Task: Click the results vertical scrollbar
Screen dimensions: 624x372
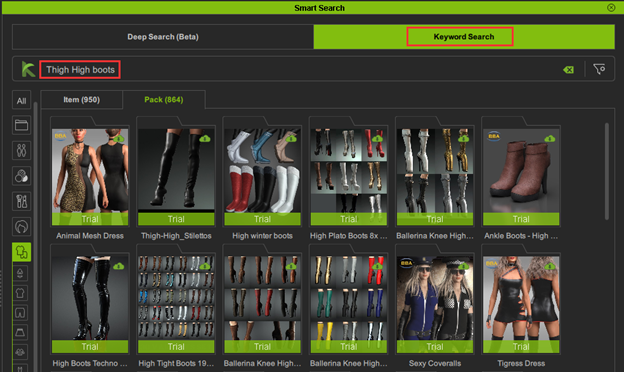Action: click(x=606, y=171)
